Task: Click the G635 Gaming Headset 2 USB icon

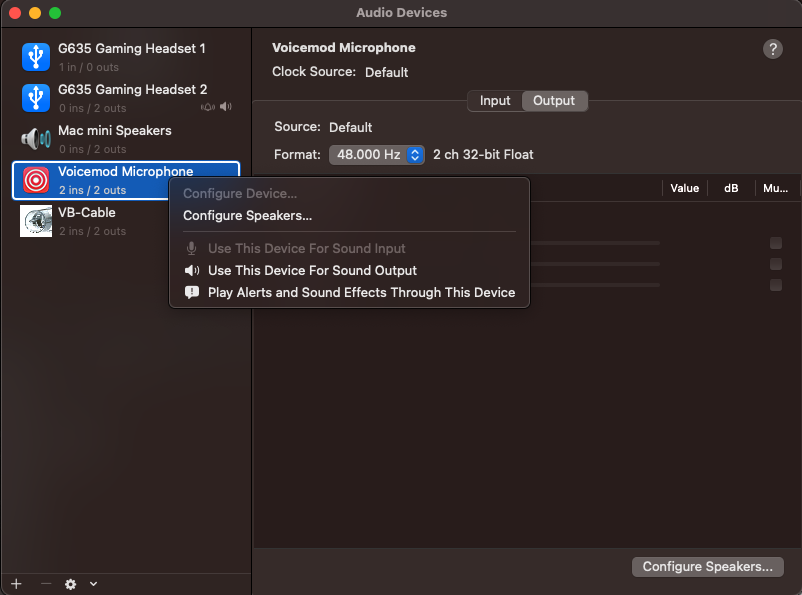Action: (x=36, y=98)
